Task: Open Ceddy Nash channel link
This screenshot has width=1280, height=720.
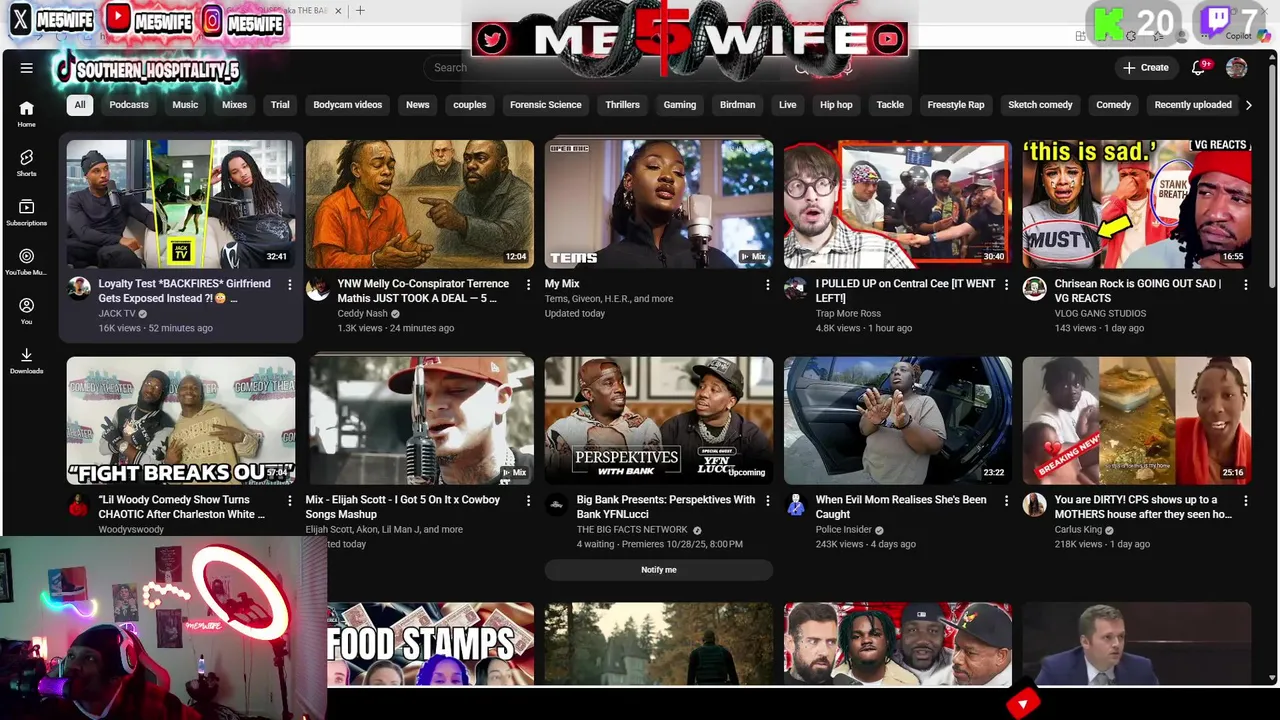Action: coord(363,314)
